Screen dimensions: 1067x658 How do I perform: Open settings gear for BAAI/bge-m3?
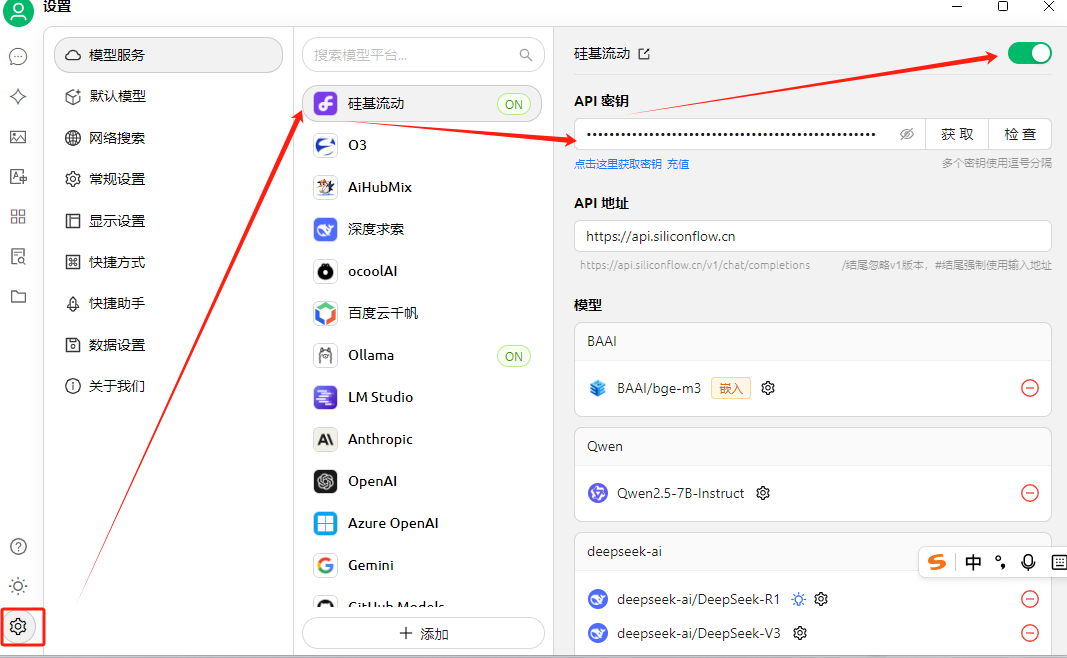coord(768,388)
